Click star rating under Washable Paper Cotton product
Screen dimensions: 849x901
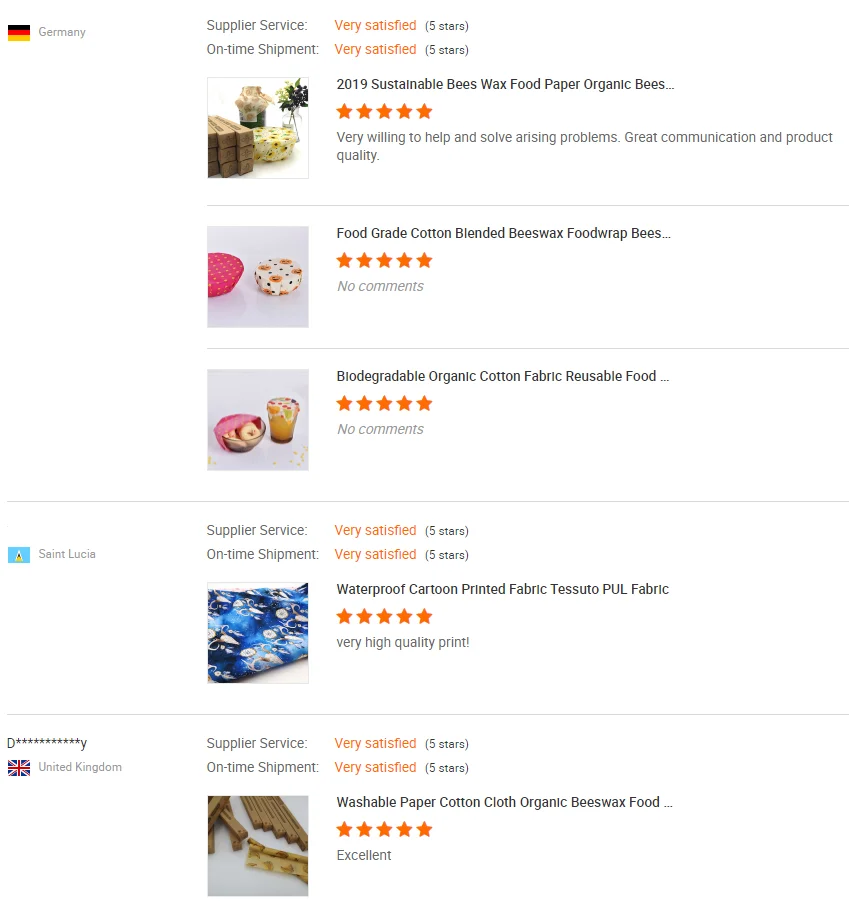(384, 829)
